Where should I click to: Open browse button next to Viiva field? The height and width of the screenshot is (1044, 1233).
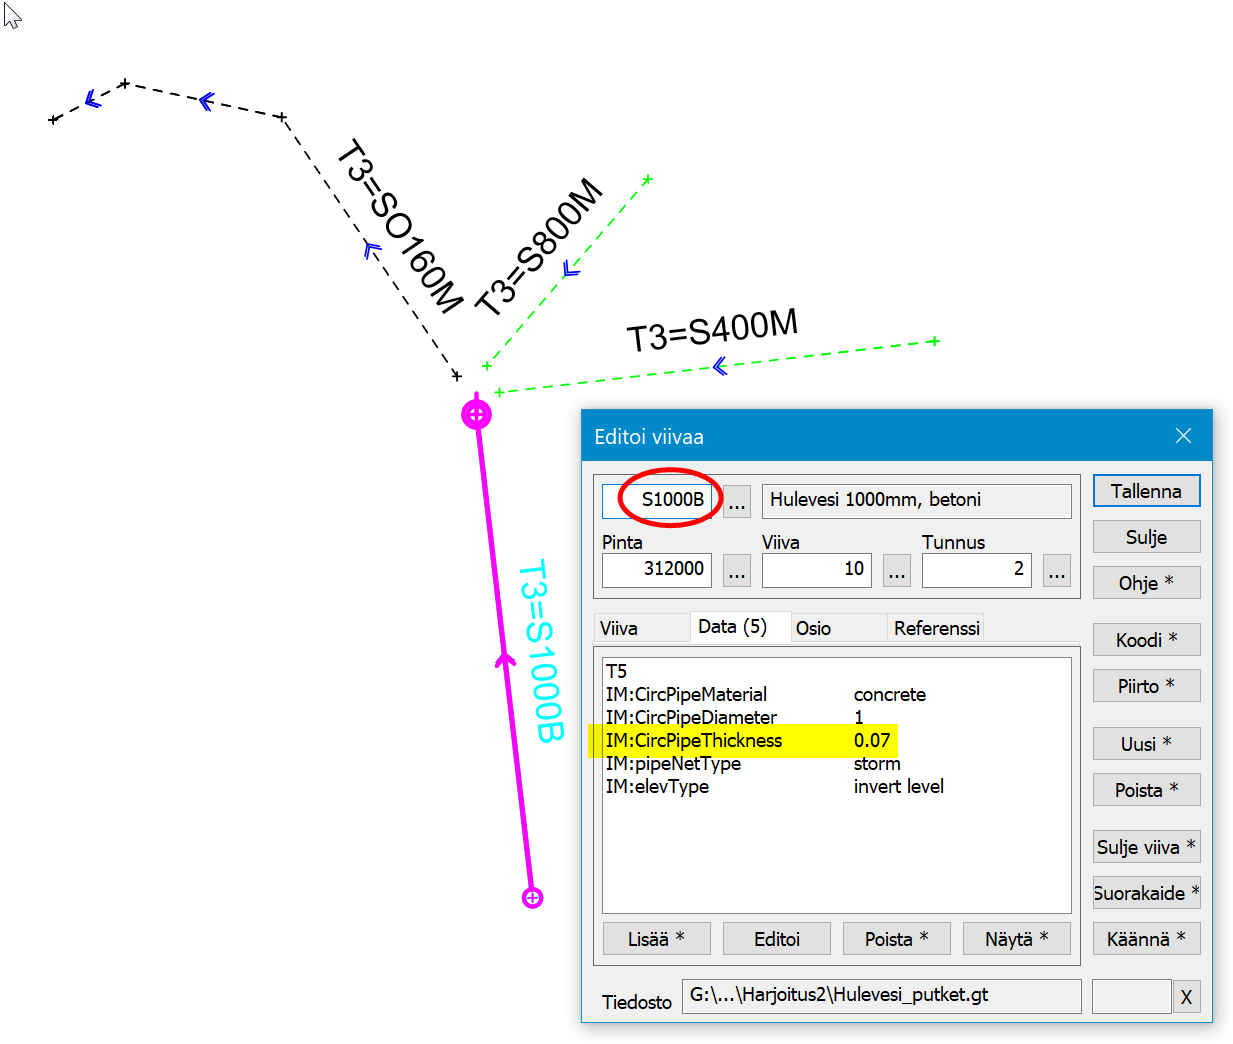click(x=897, y=570)
